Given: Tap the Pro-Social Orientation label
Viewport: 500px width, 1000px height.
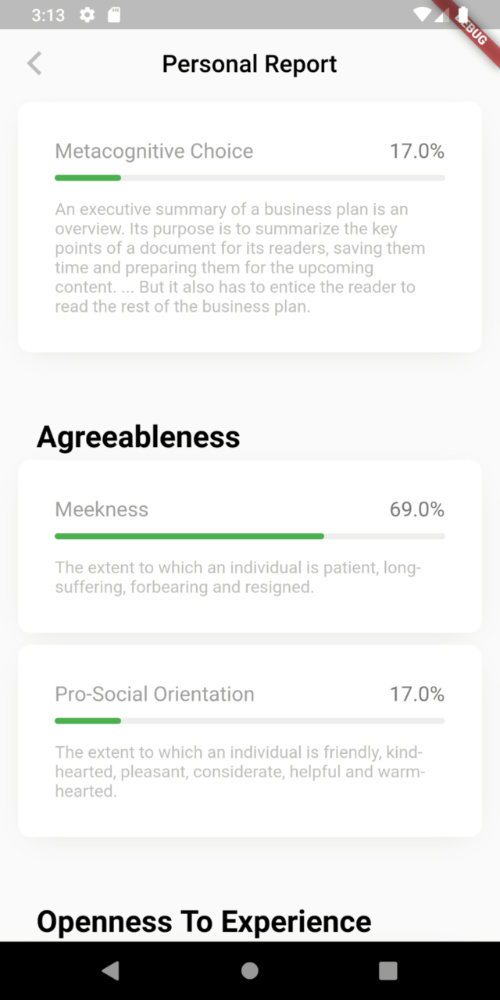Looking at the screenshot, I should pos(154,694).
